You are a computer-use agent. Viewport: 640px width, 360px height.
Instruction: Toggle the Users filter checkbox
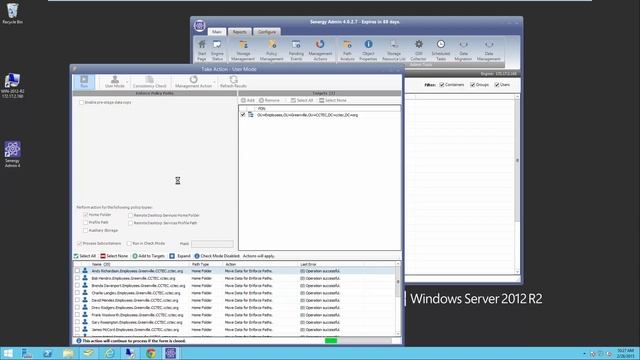(497, 84)
